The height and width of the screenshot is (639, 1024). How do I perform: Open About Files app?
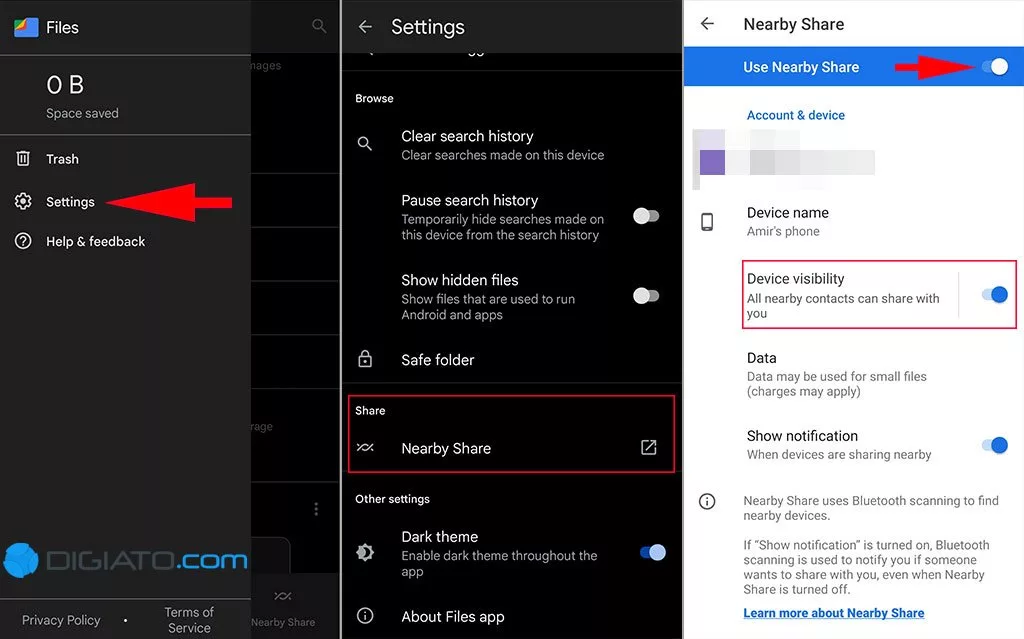tap(511, 617)
